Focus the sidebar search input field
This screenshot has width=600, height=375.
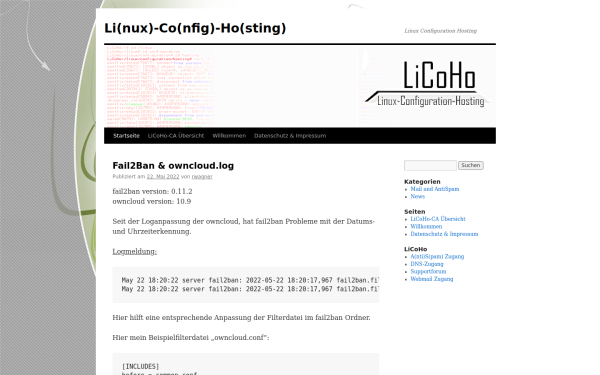pos(430,165)
